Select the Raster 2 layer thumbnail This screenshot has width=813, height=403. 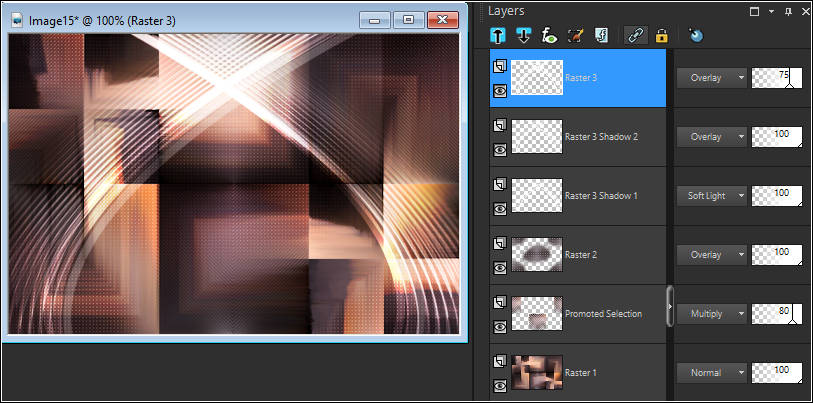pos(537,255)
